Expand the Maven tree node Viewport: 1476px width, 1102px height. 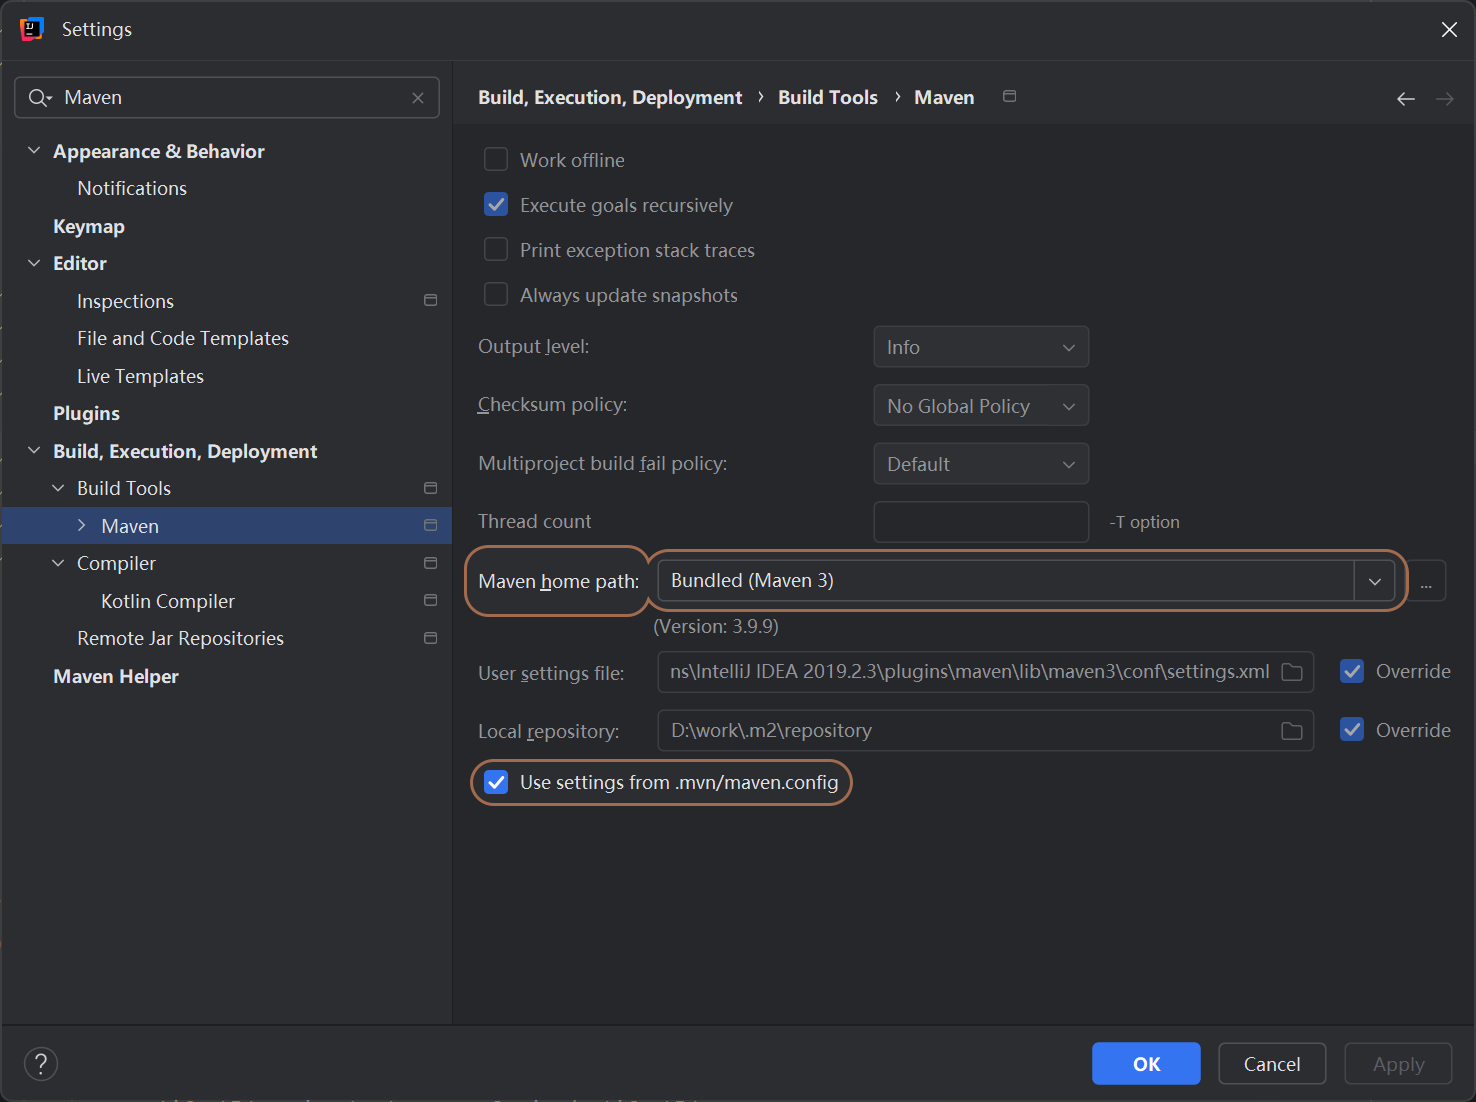click(82, 525)
